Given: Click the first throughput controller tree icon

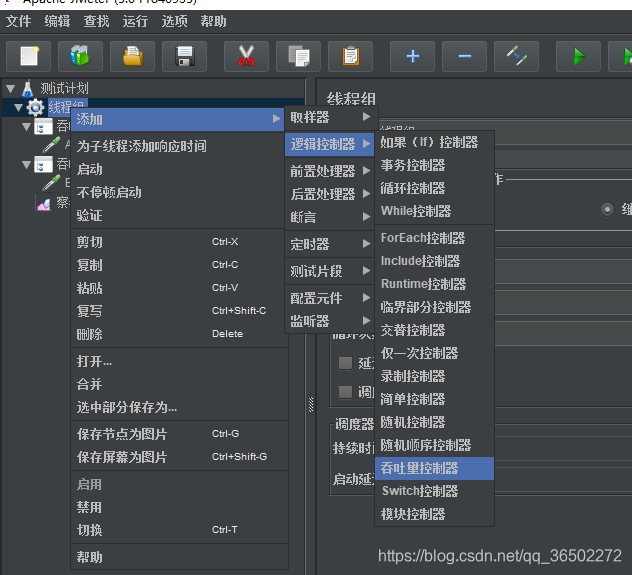Looking at the screenshot, I should point(43,127).
